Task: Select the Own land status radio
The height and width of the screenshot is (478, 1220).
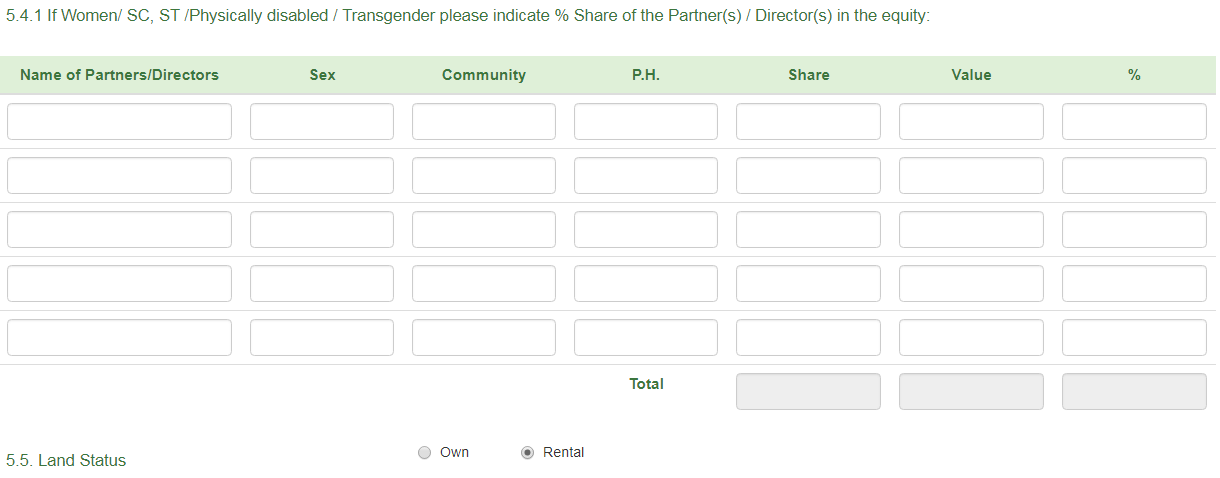Action: [x=424, y=452]
